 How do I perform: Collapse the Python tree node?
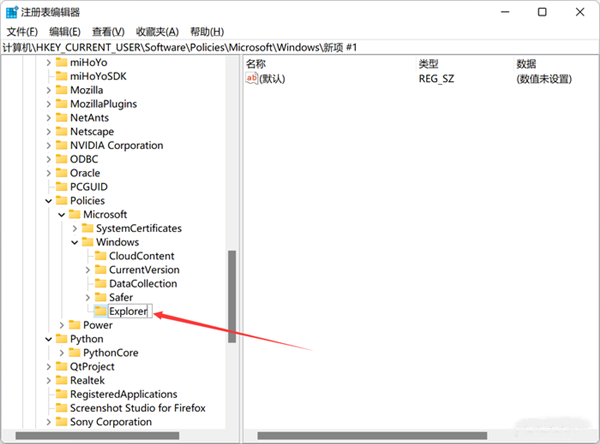tap(49, 339)
